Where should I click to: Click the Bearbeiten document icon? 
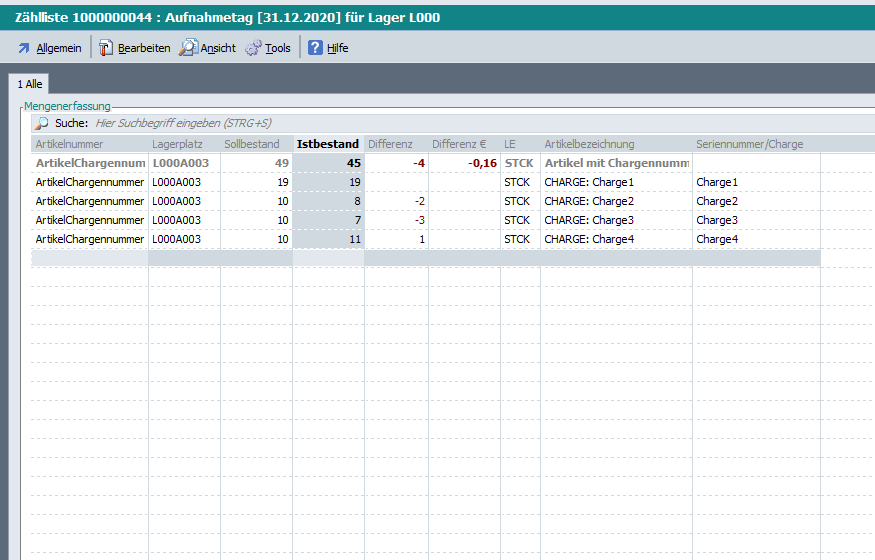106,48
